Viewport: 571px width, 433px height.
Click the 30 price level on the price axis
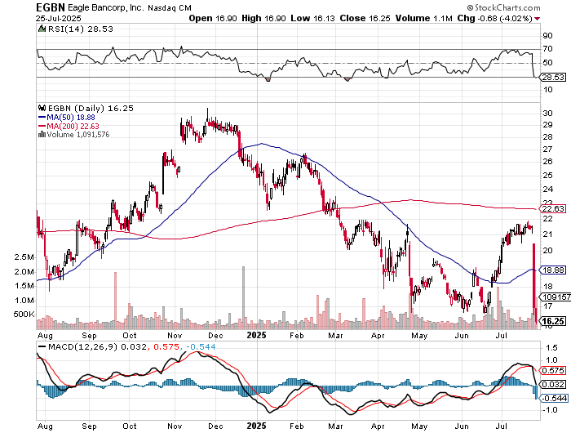pyautogui.click(x=548, y=113)
